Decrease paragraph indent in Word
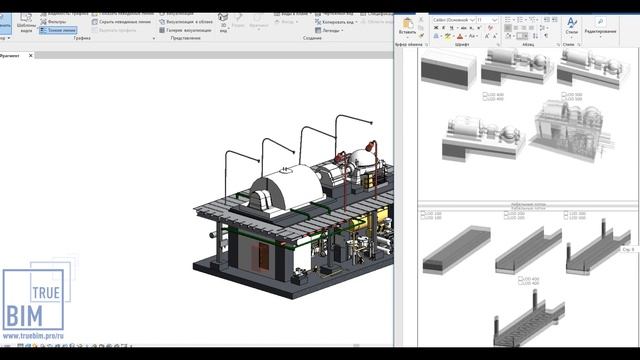640x360 pixels. point(547,19)
